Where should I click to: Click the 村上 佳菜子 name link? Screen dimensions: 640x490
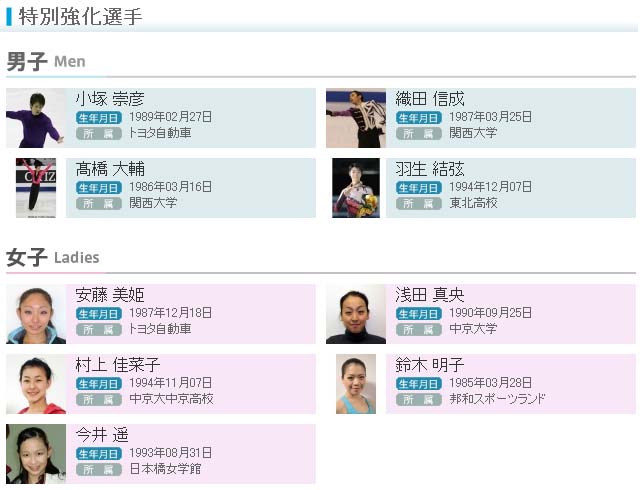tap(118, 365)
